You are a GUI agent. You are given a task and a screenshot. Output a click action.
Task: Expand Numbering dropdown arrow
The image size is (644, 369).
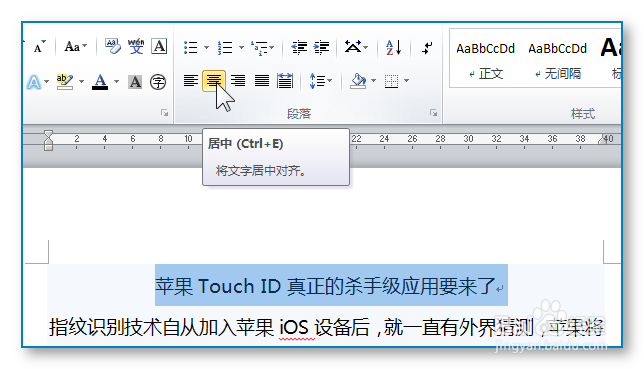pos(241,47)
